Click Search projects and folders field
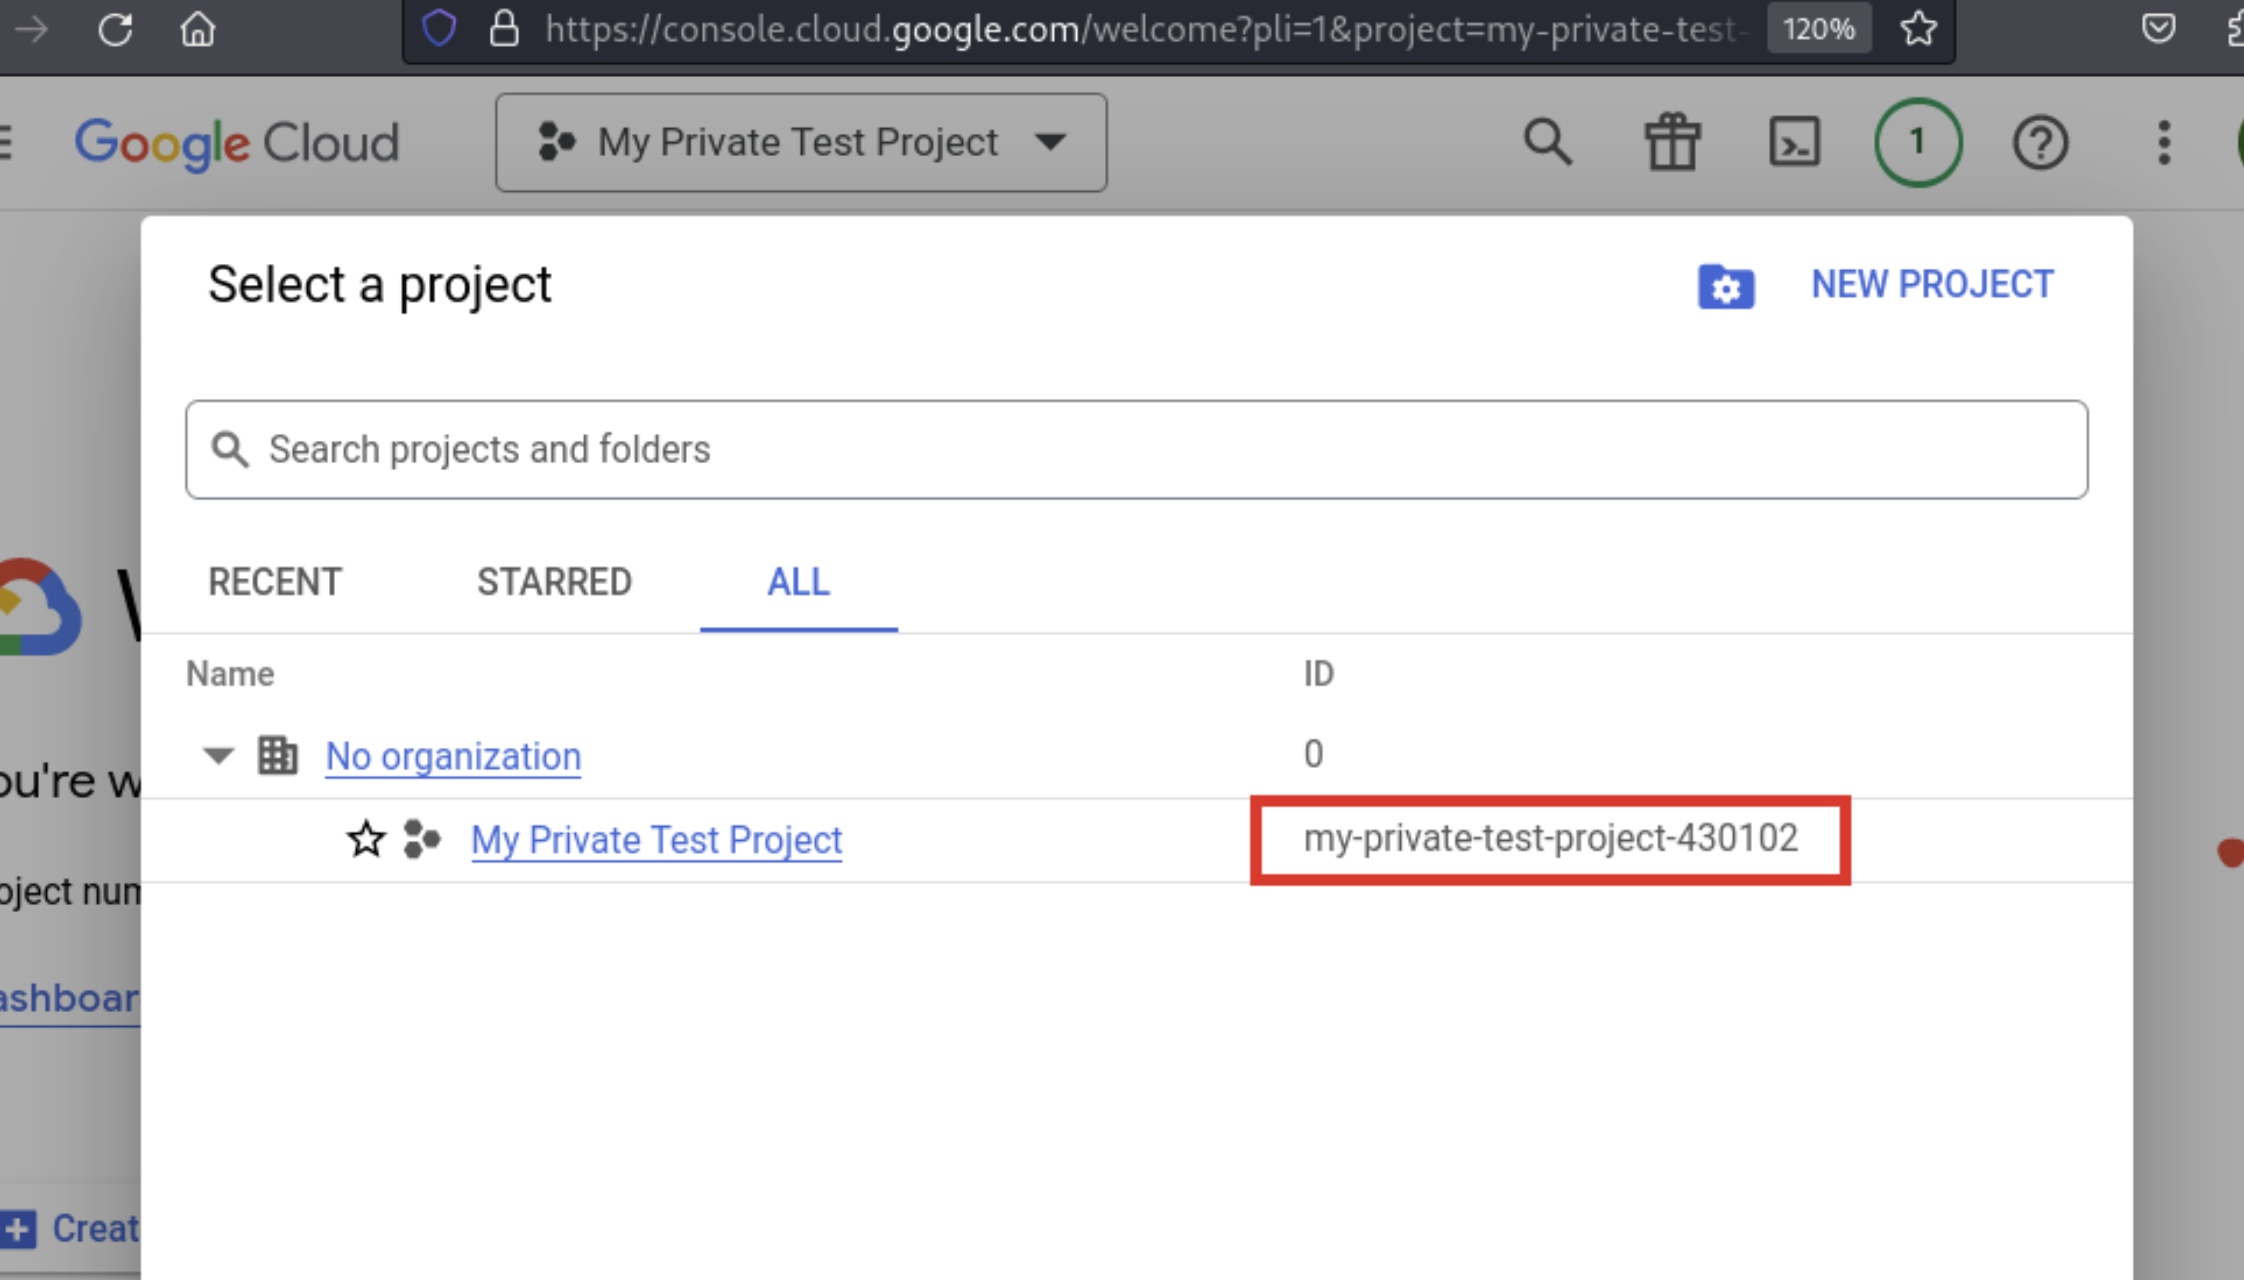 pyautogui.click(x=1136, y=450)
